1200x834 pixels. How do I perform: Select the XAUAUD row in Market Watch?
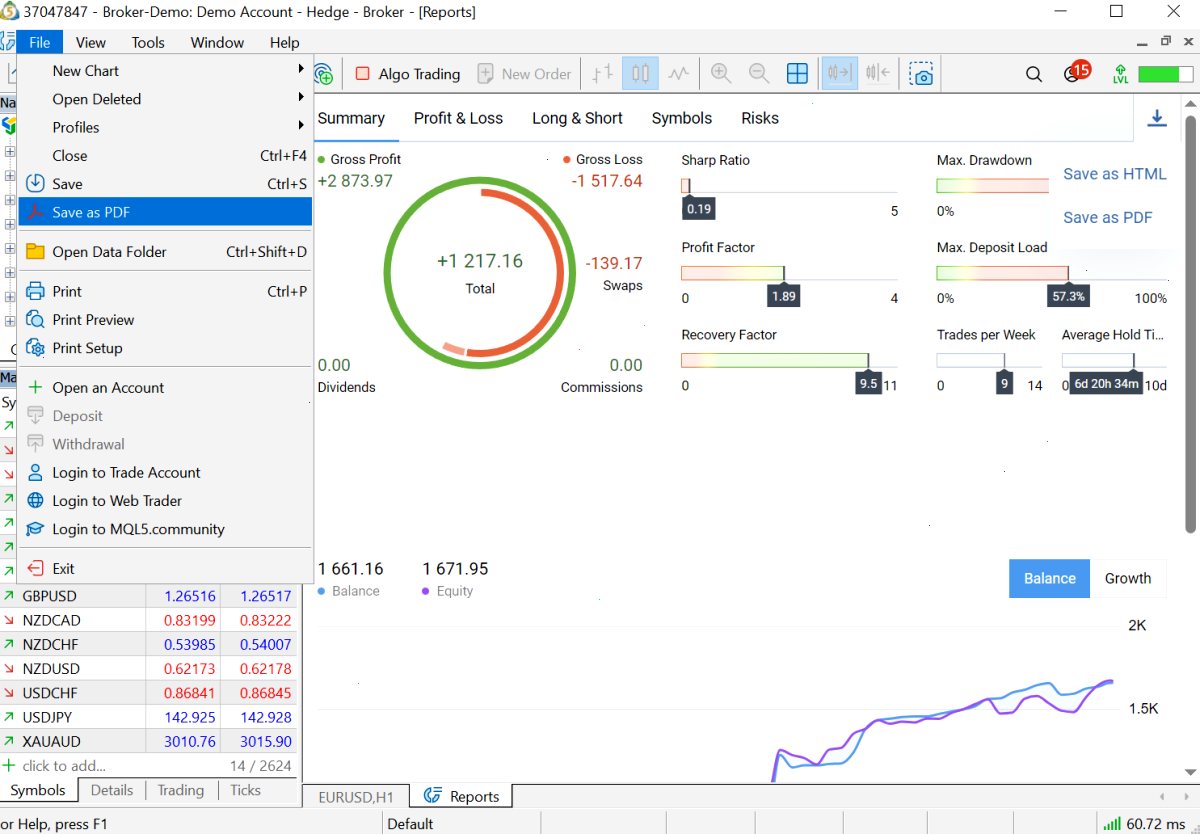pyautogui.click(x=150, y=742)
